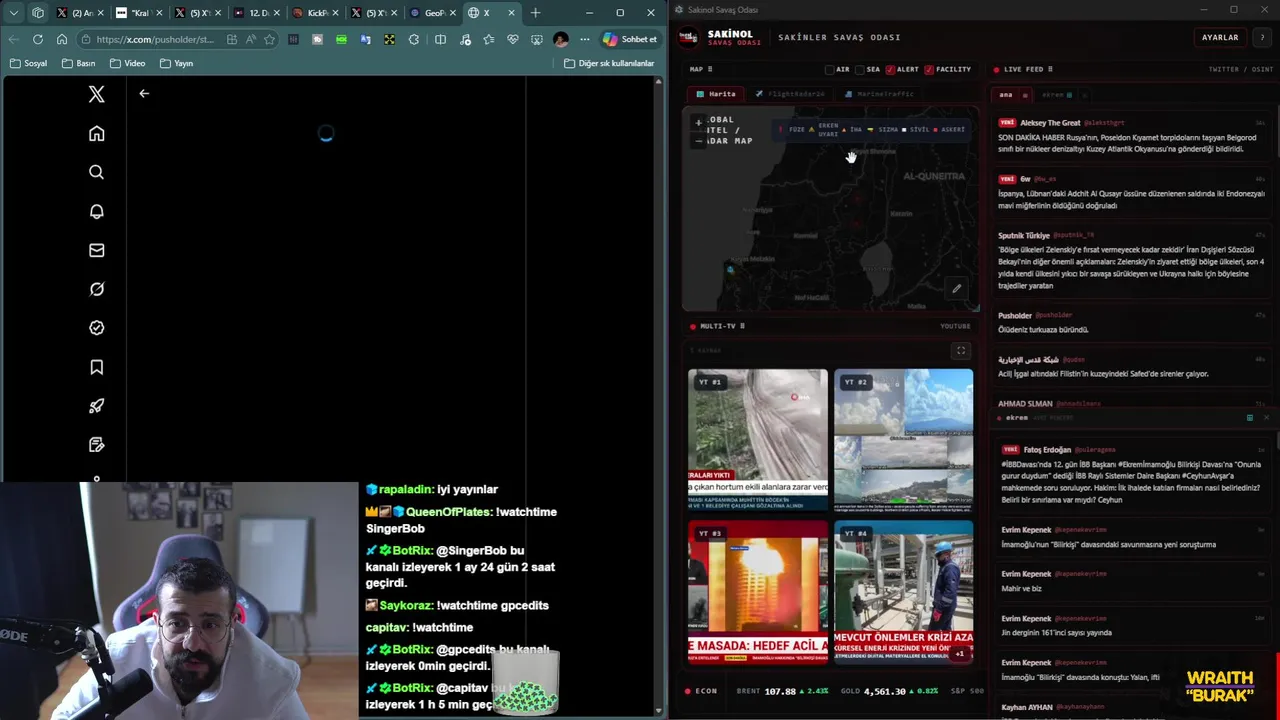Click LIVE FEED panel grip menu
The width and height of the screenshot is (1280, 720).
1050,69
